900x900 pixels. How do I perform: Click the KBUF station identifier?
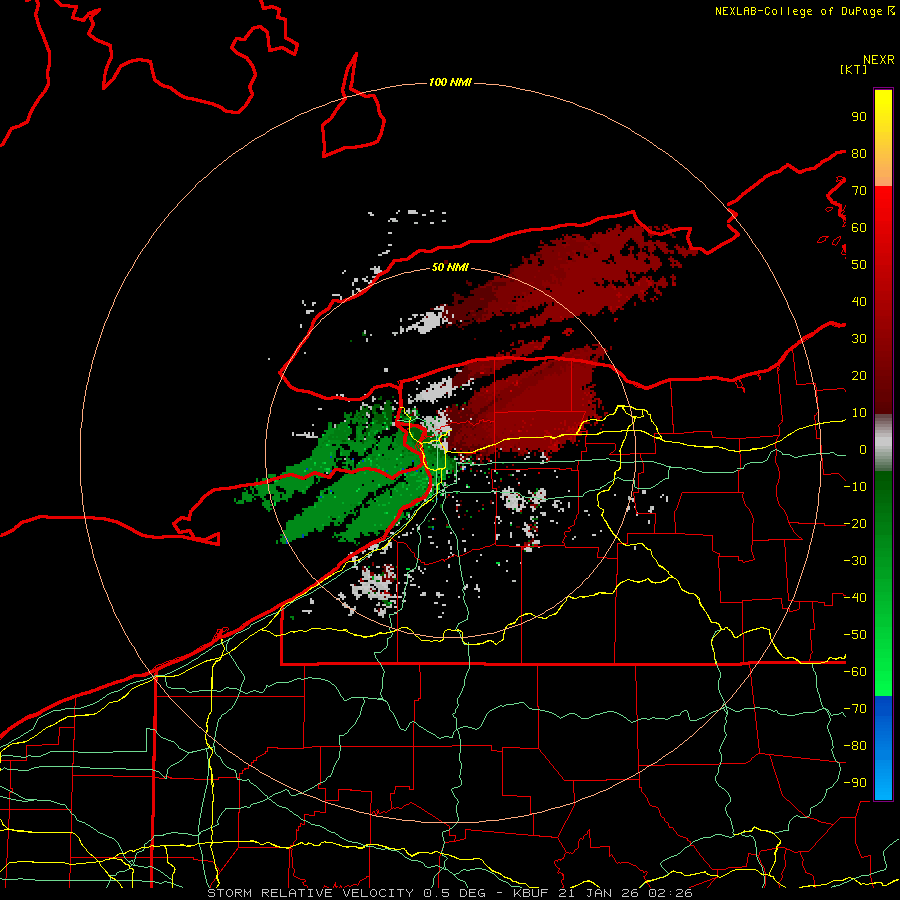(x=530, y=893)
